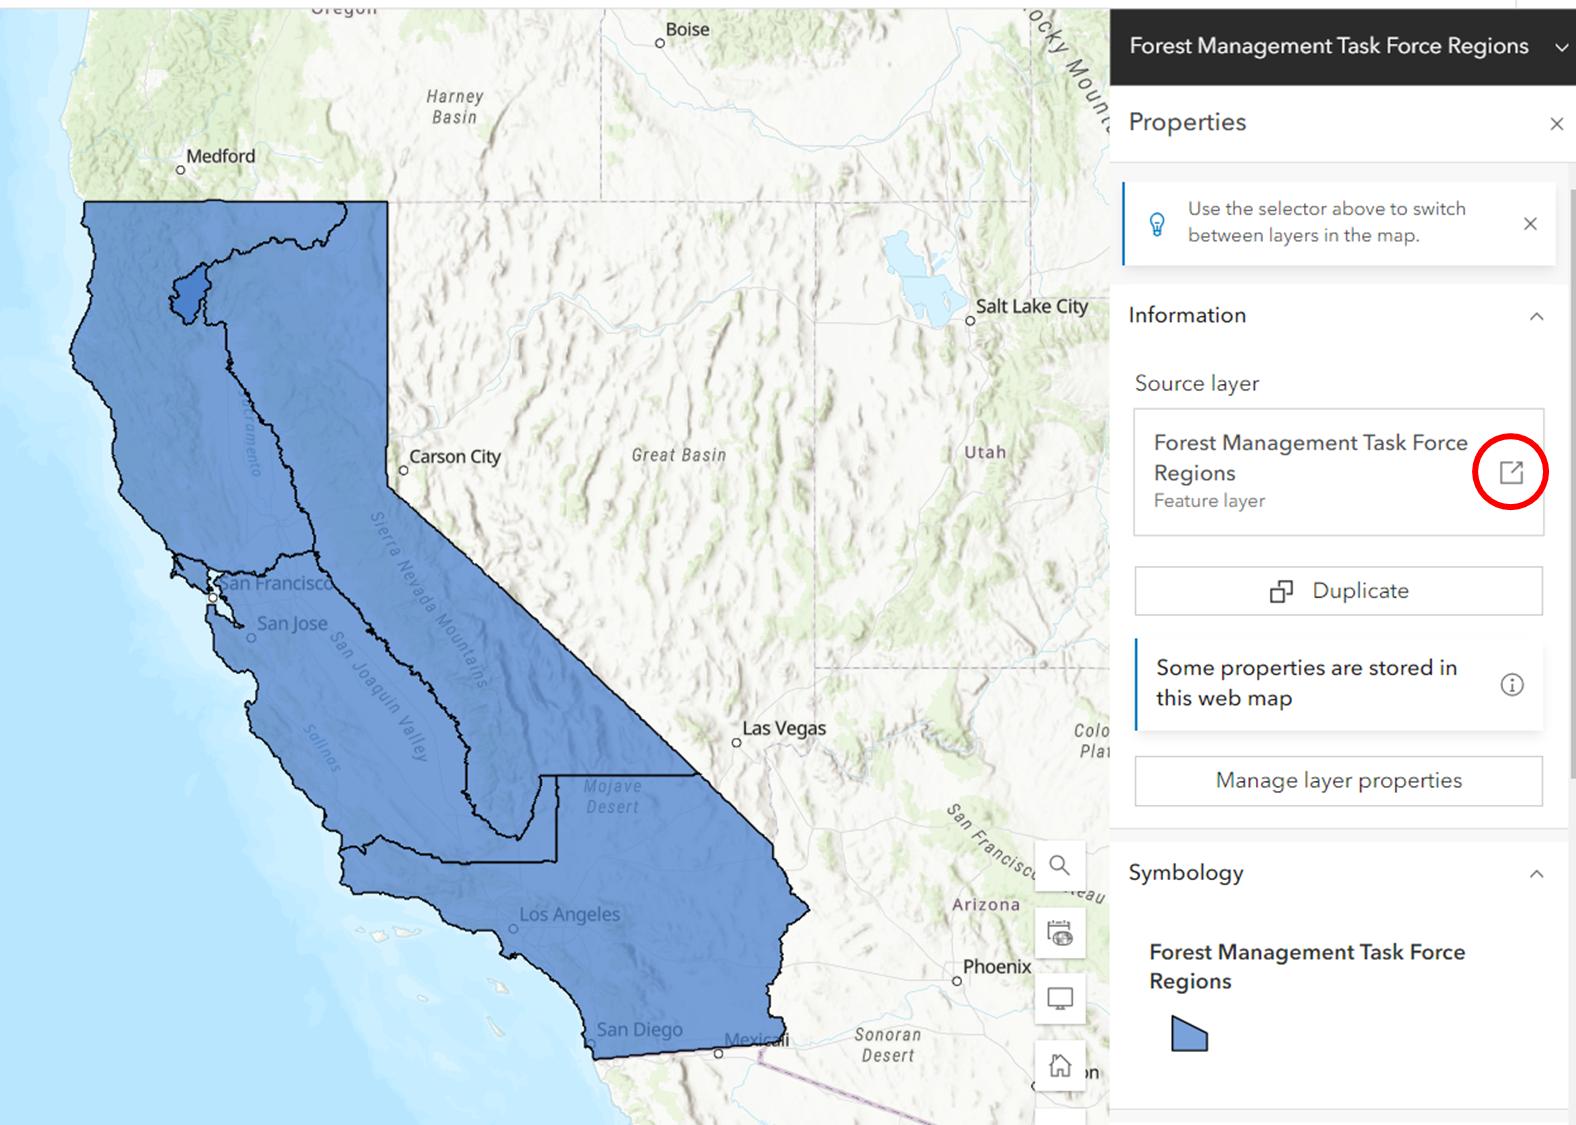
Task: Click the Medford map label
Action: pos(220,156)
